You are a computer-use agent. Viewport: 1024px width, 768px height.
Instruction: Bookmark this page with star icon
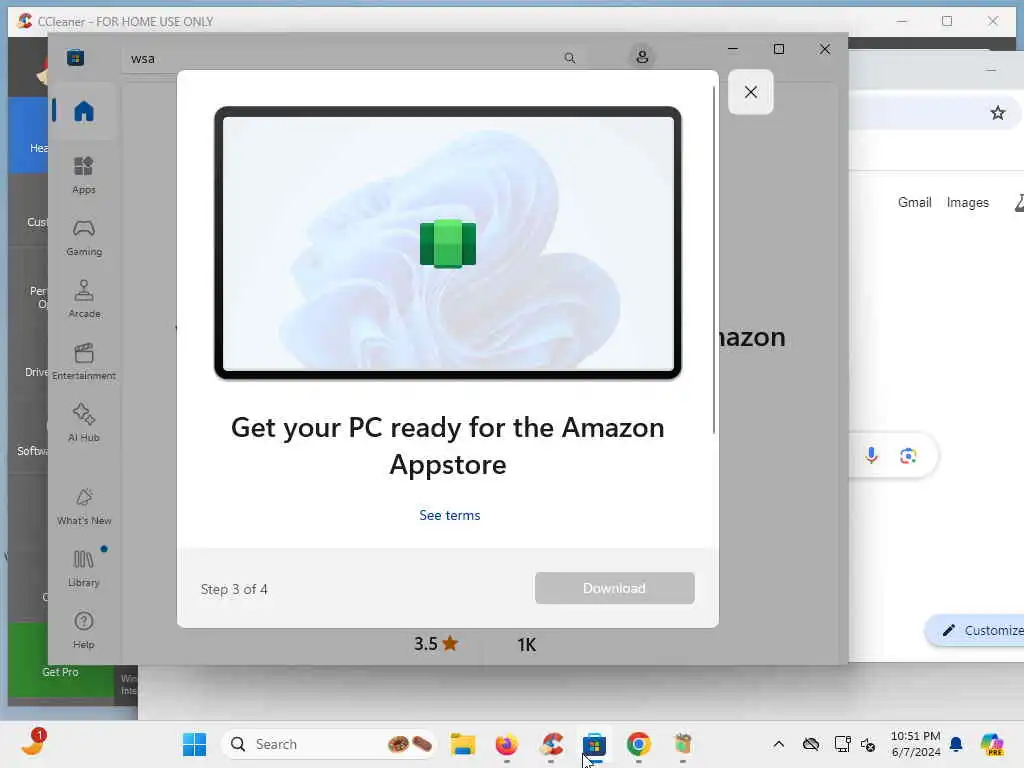tap(997, 113)
